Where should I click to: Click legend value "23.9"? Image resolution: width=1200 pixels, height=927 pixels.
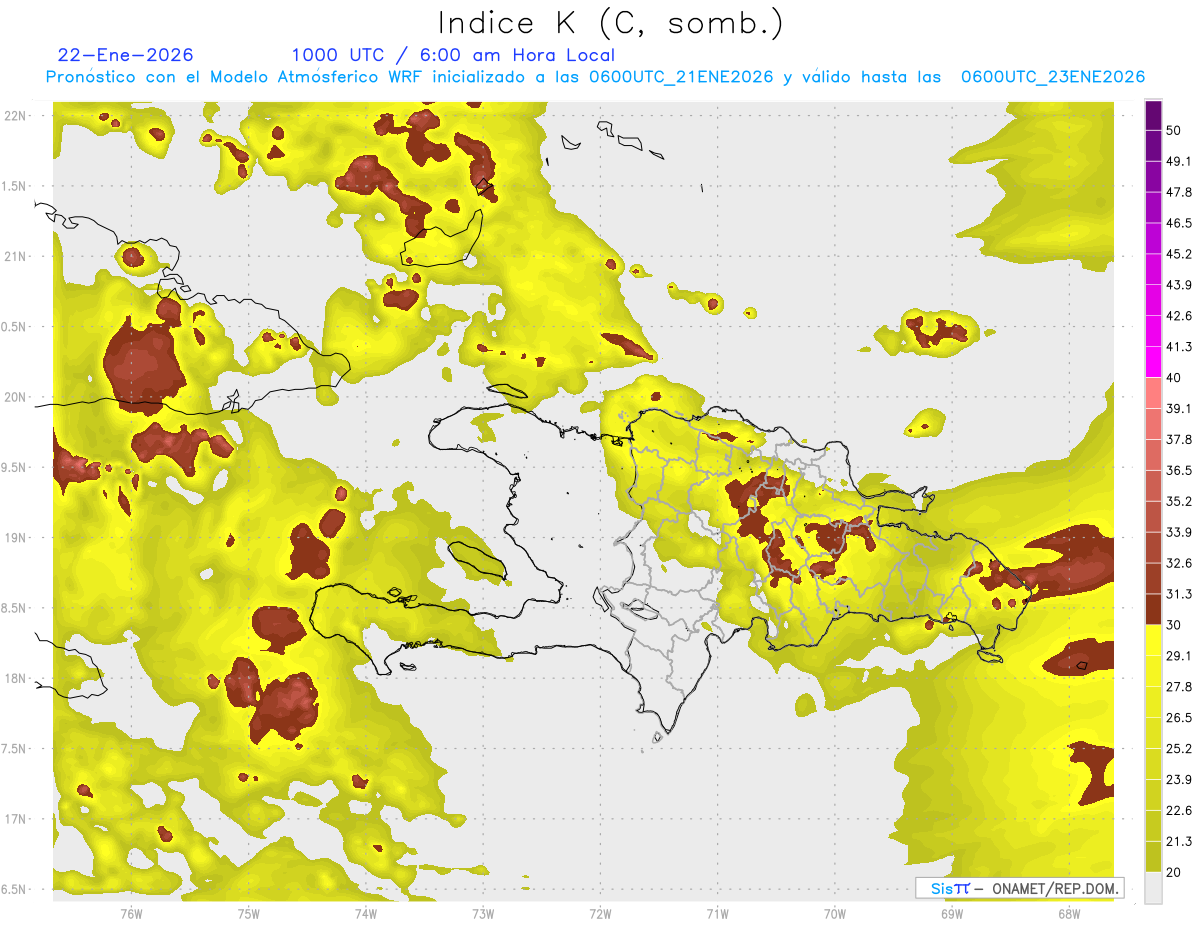(x=1178, y=779)
